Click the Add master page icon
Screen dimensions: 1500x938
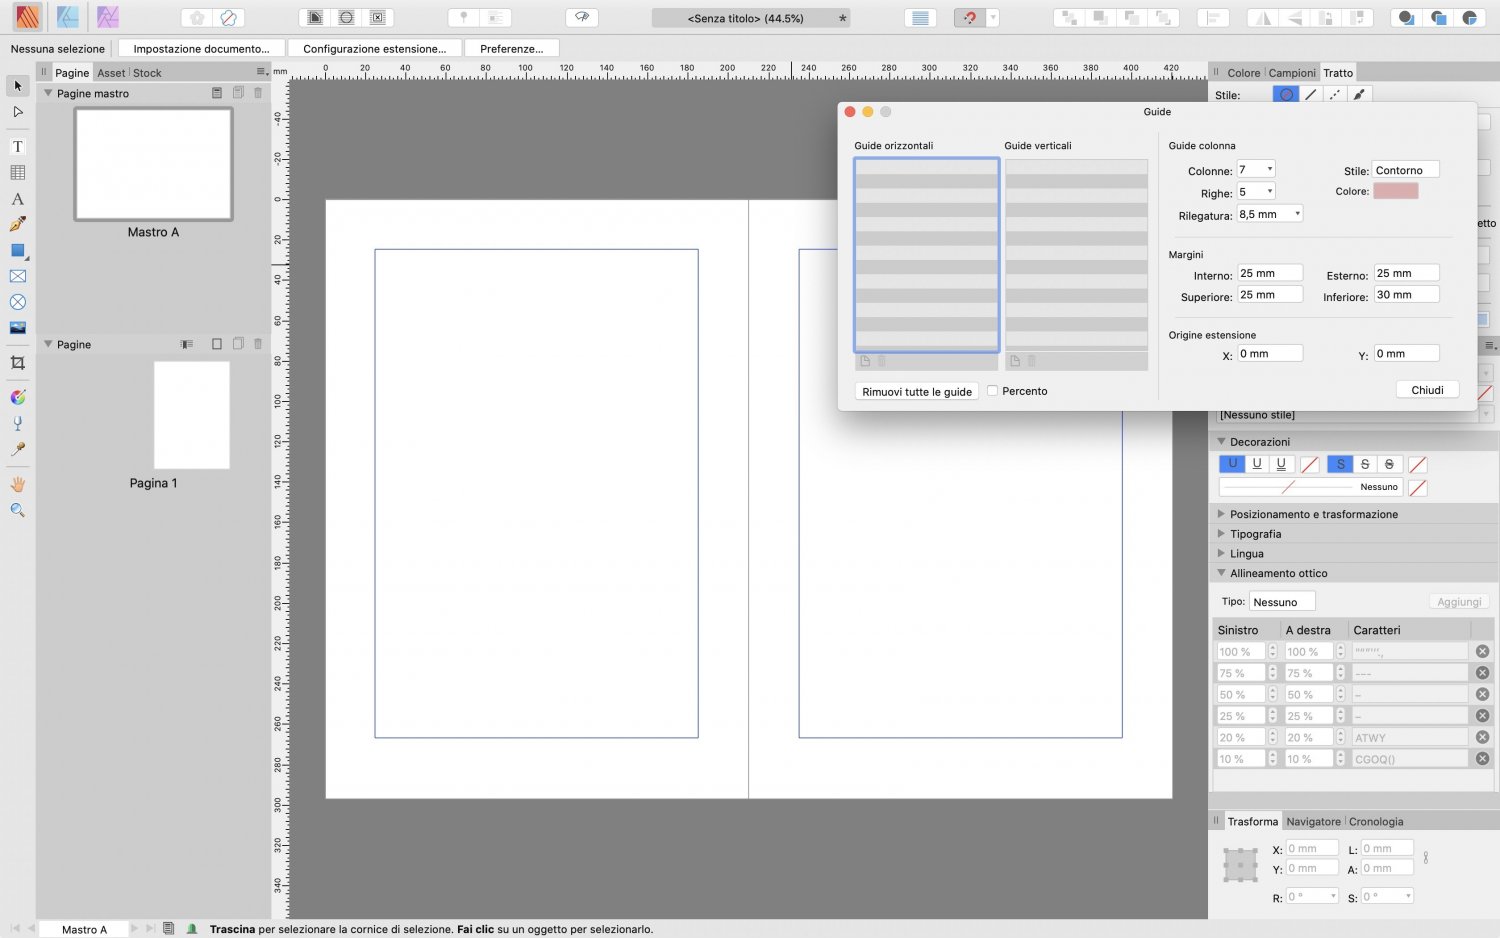[217, 93]
